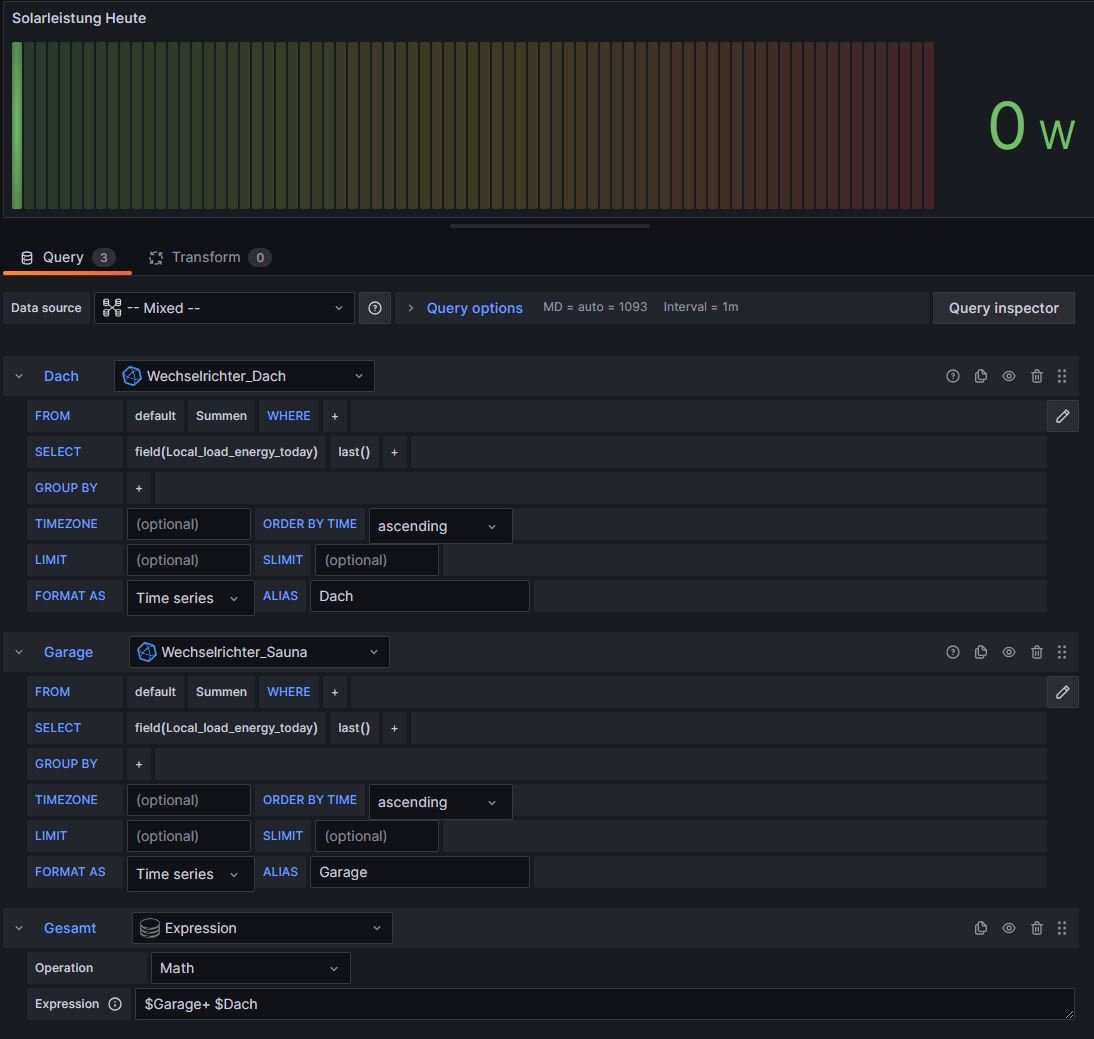Select the Query tab
Screen dimensions: 1094x1039
point(62,257)
